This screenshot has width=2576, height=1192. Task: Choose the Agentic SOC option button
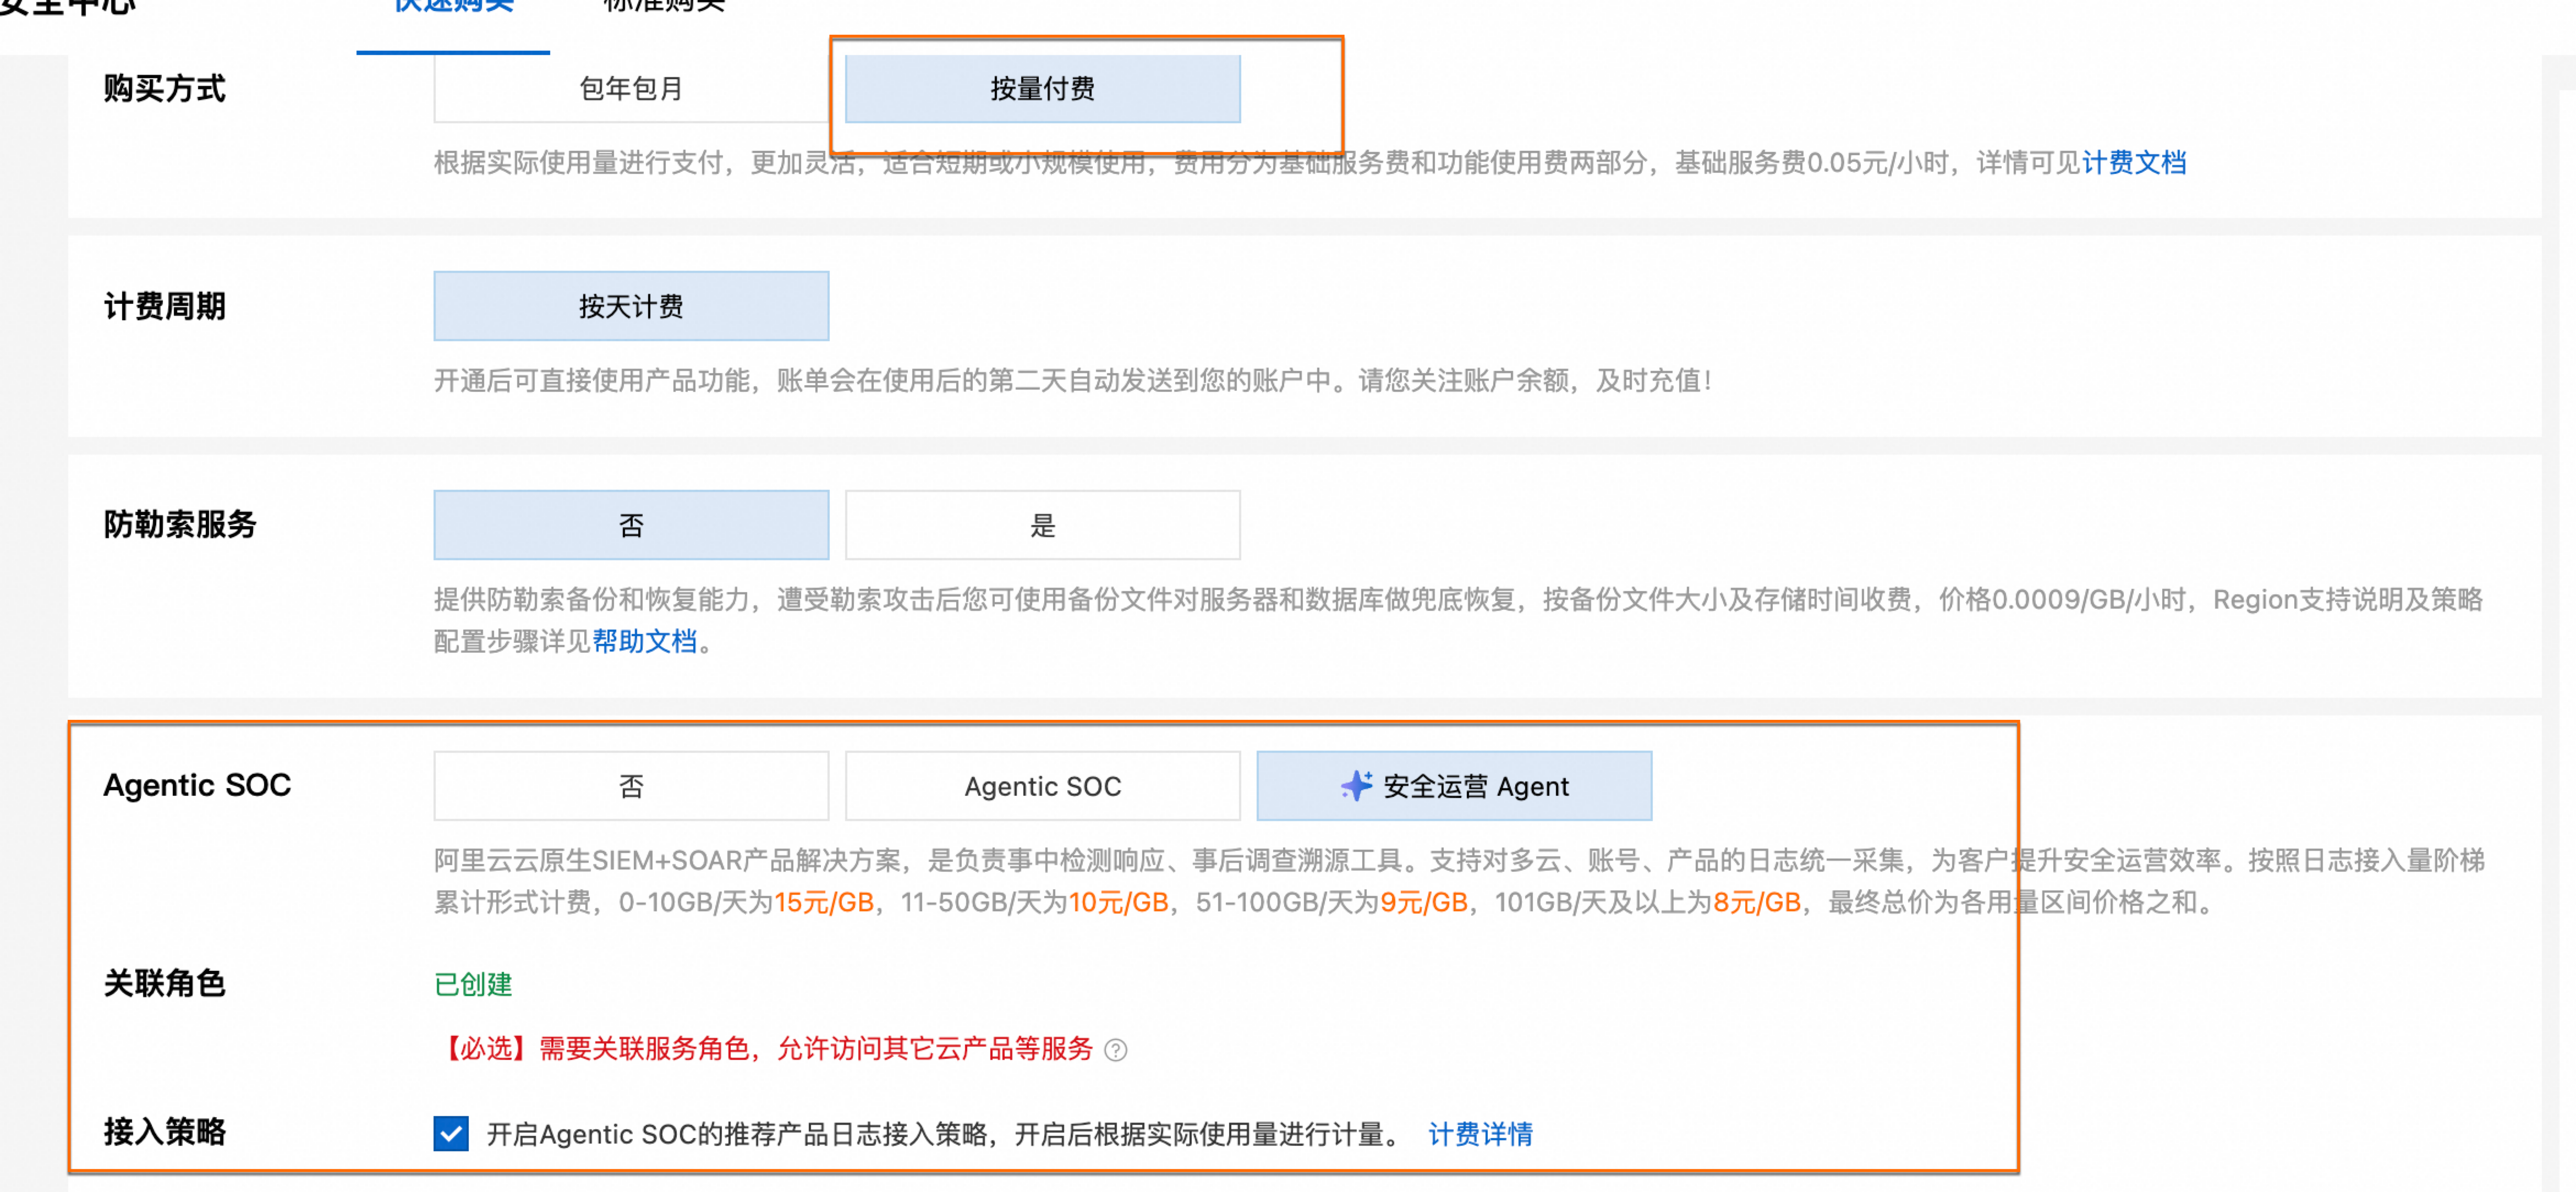1042,786
